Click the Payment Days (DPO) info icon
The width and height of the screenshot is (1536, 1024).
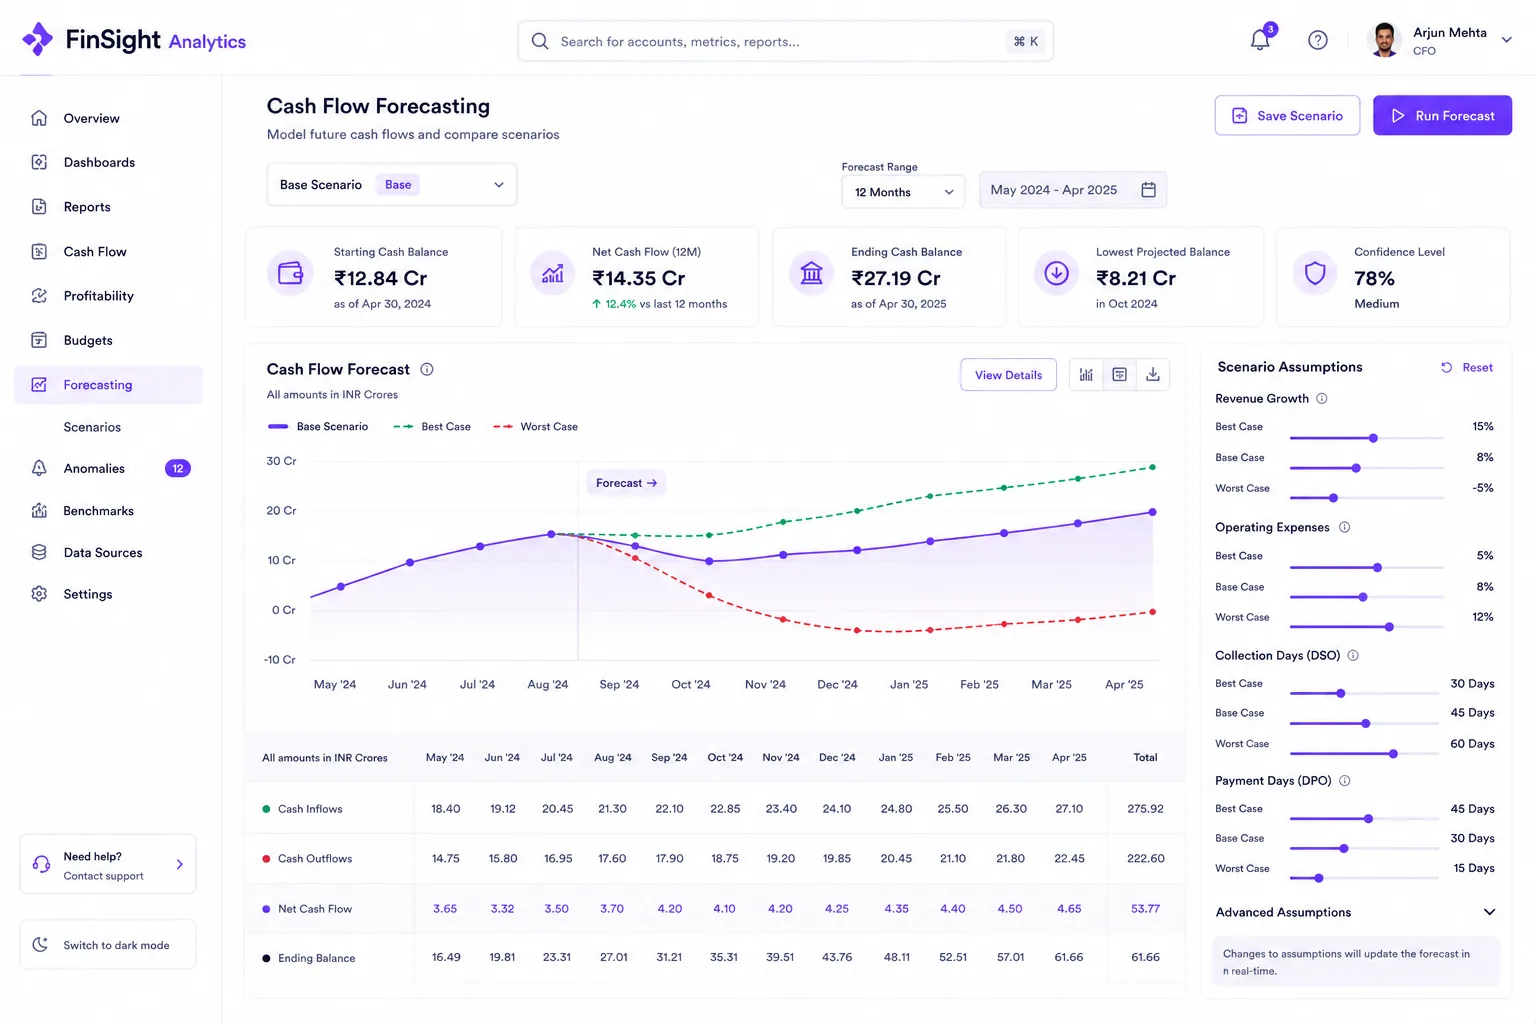tap(1345, 781)
